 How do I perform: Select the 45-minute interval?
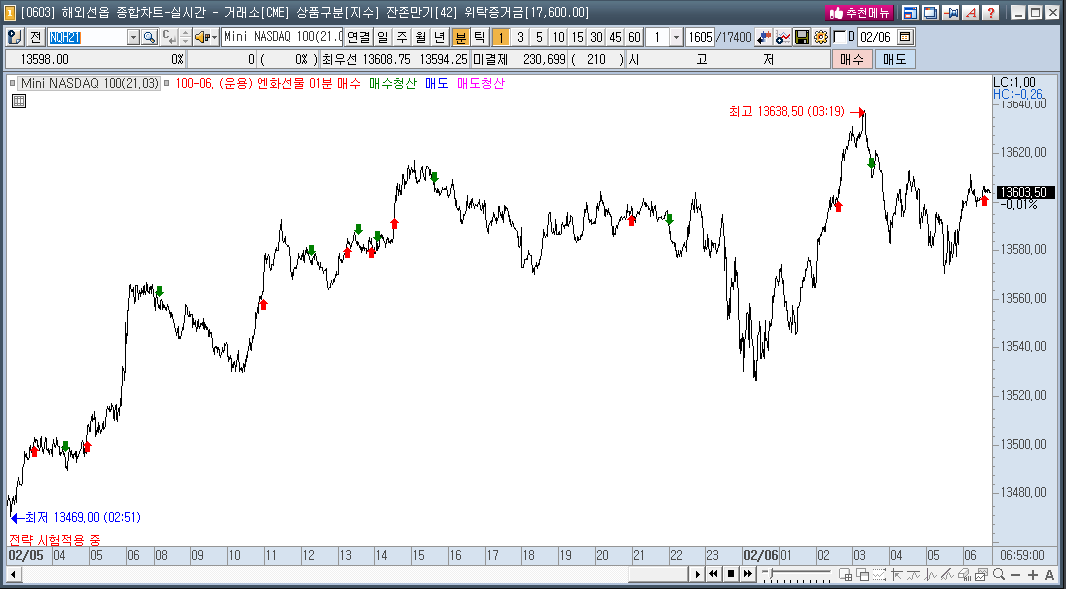pos(615,37)
